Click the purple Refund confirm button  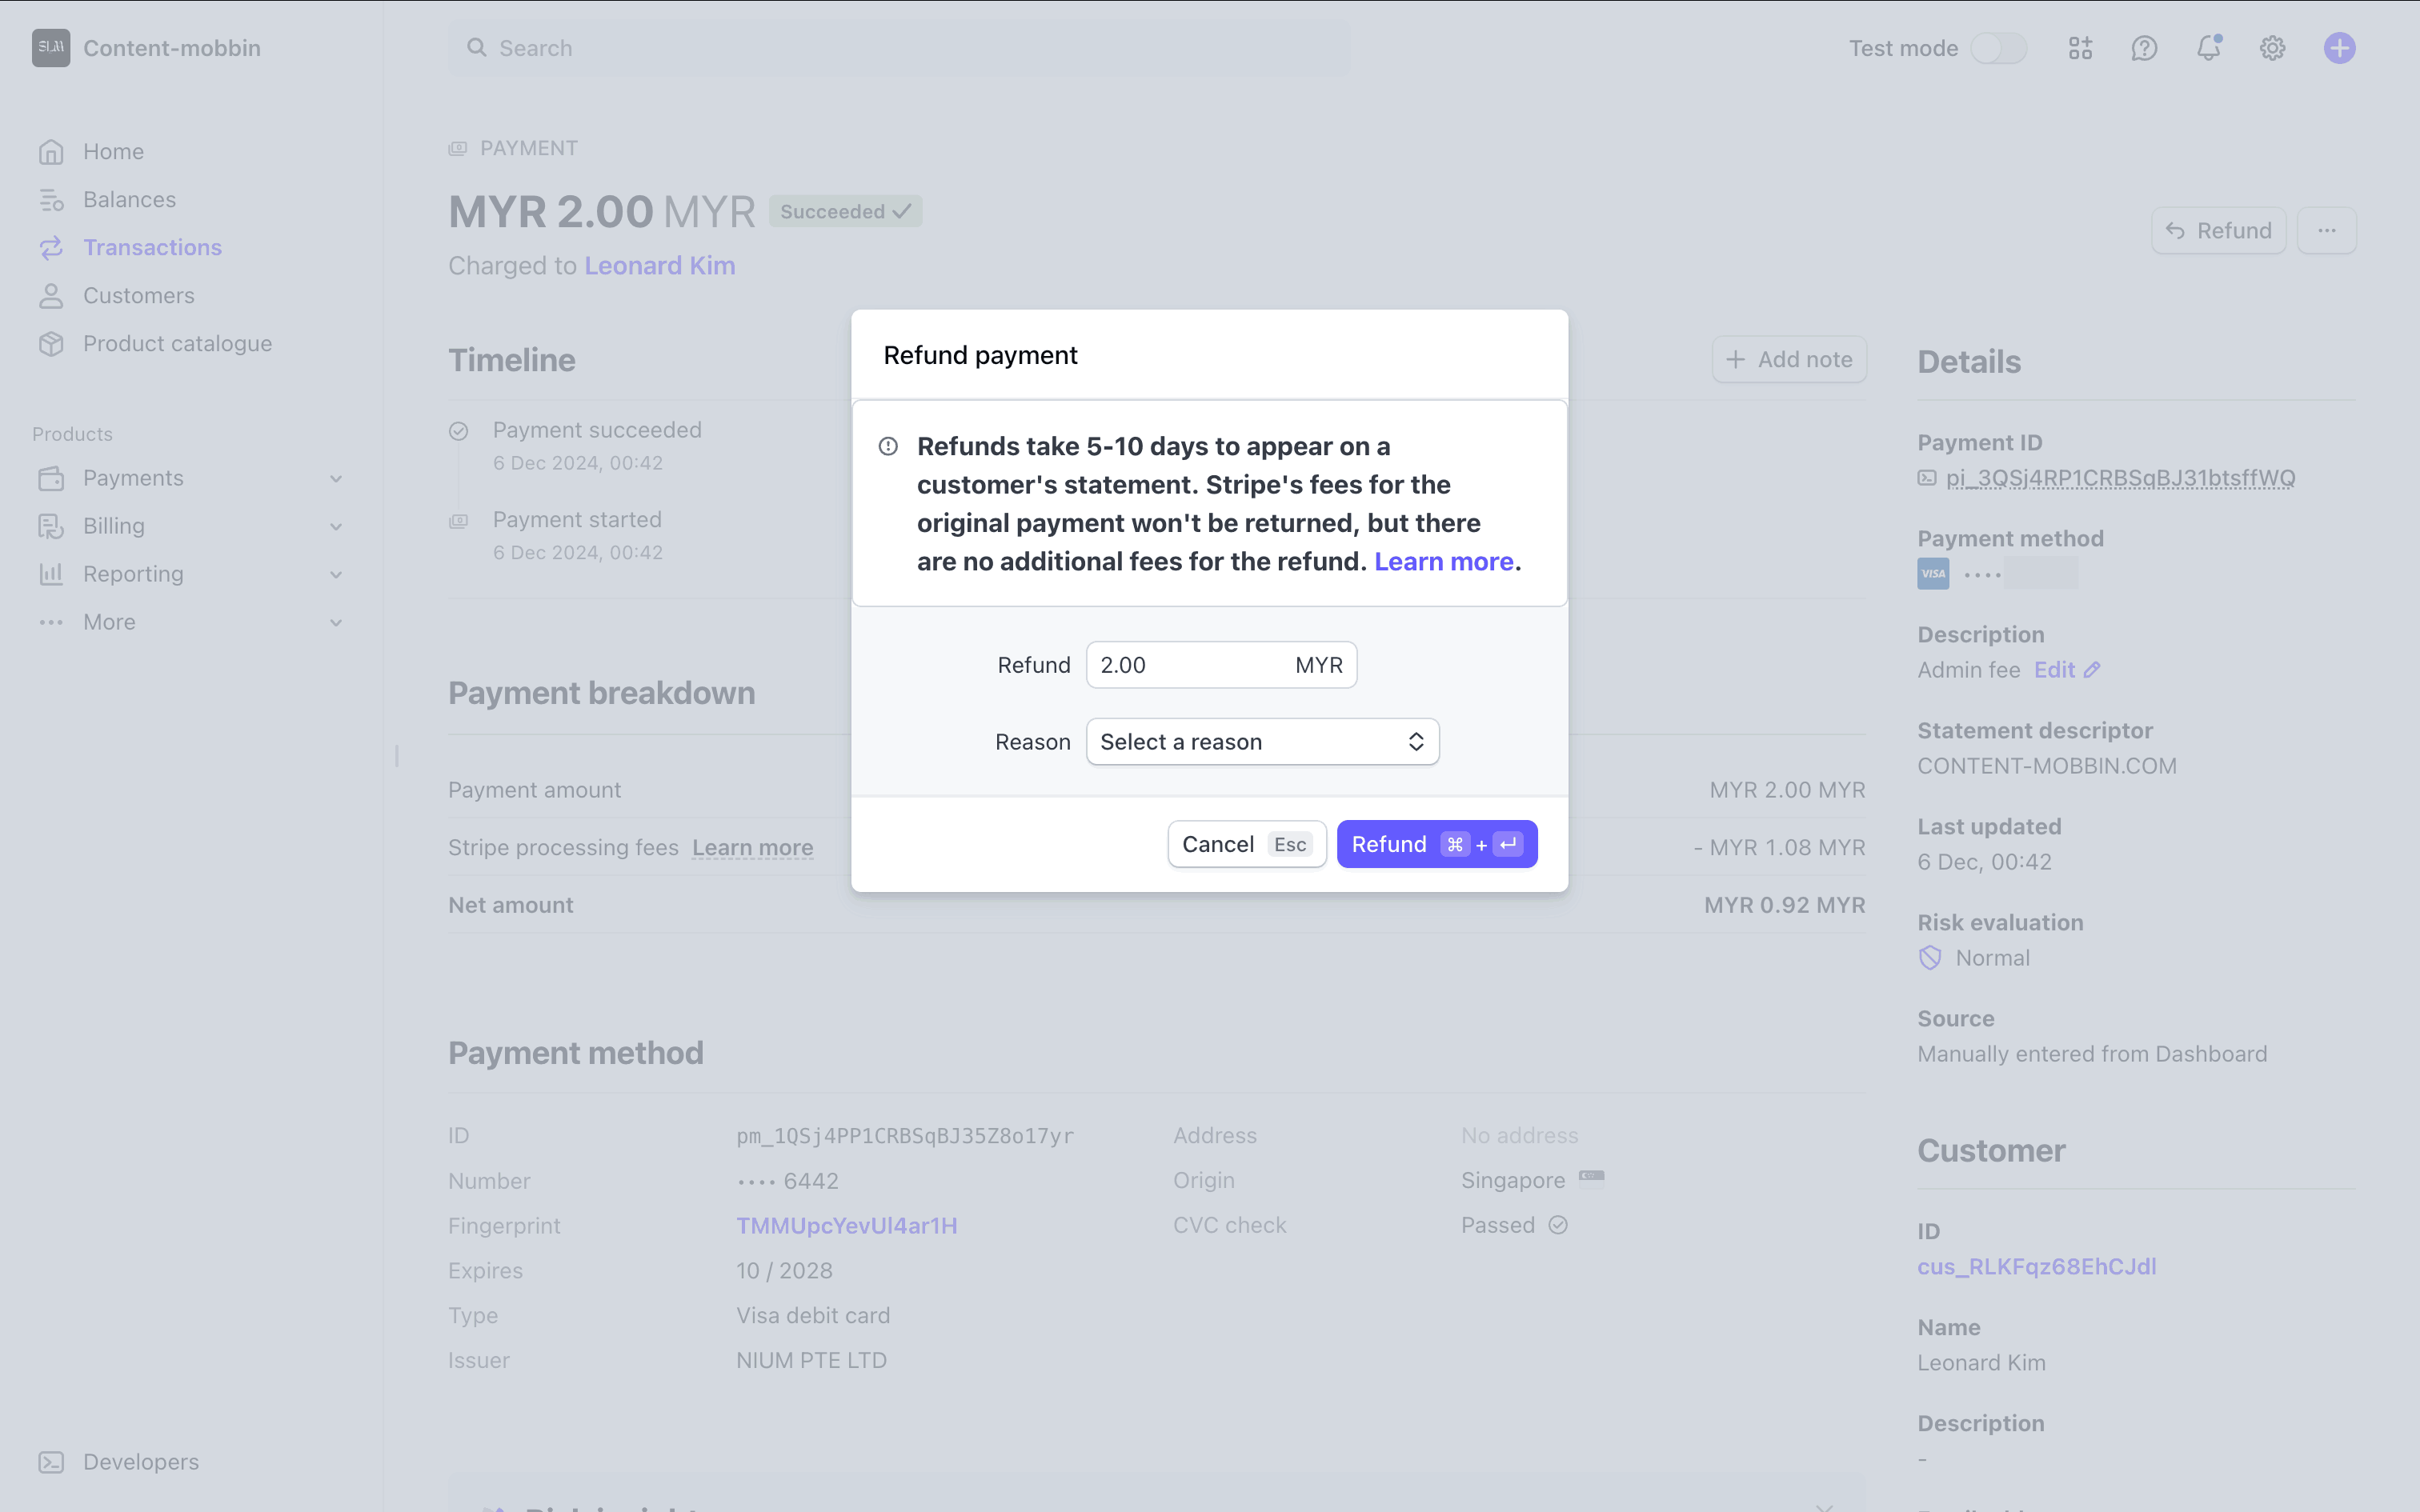coord(1436,844)
